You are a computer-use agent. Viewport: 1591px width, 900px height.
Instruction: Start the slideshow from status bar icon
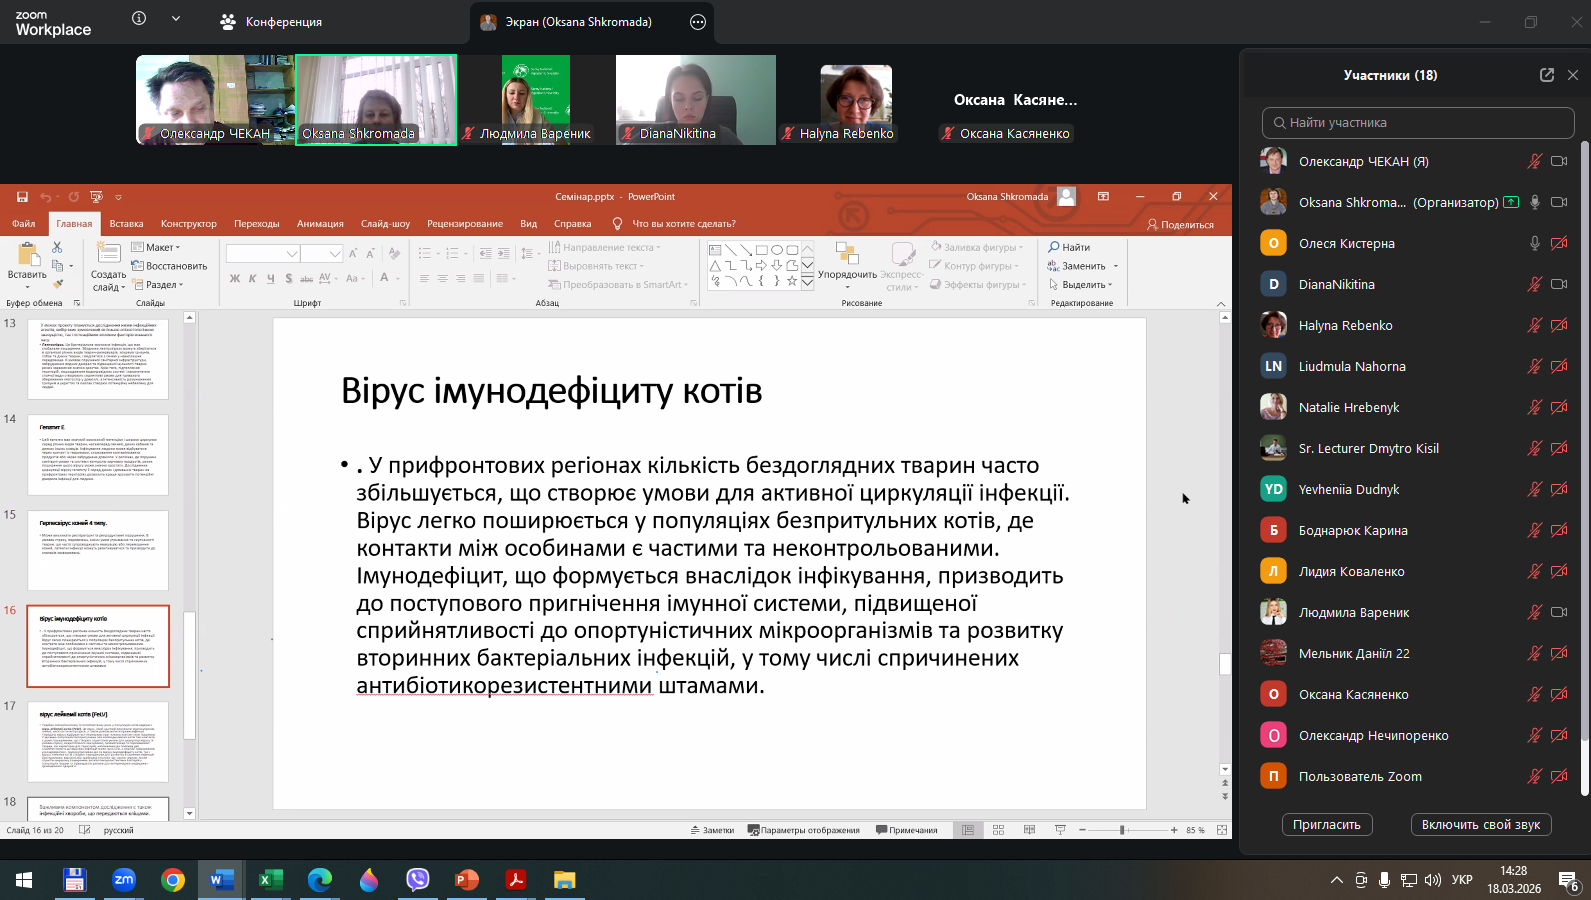click(1060, 830)
